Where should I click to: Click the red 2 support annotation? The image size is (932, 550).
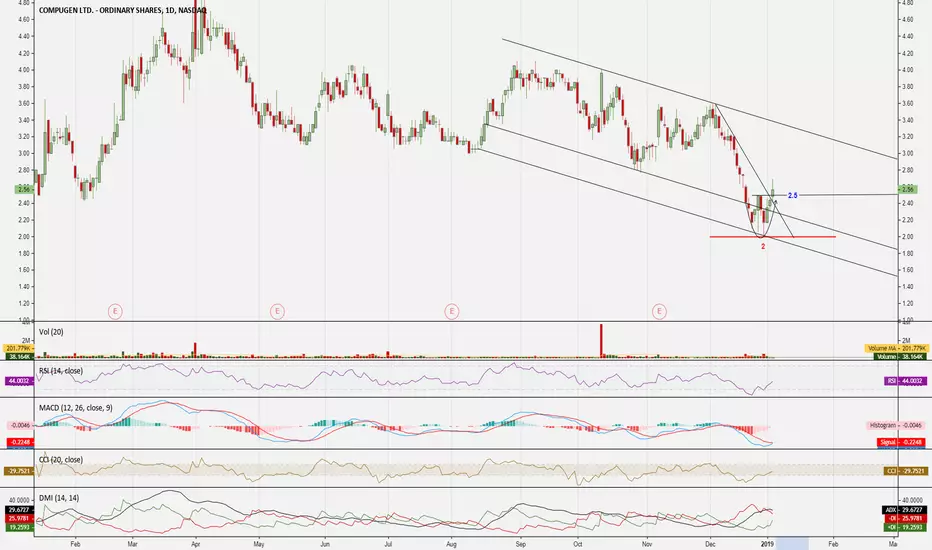point(763,246)
